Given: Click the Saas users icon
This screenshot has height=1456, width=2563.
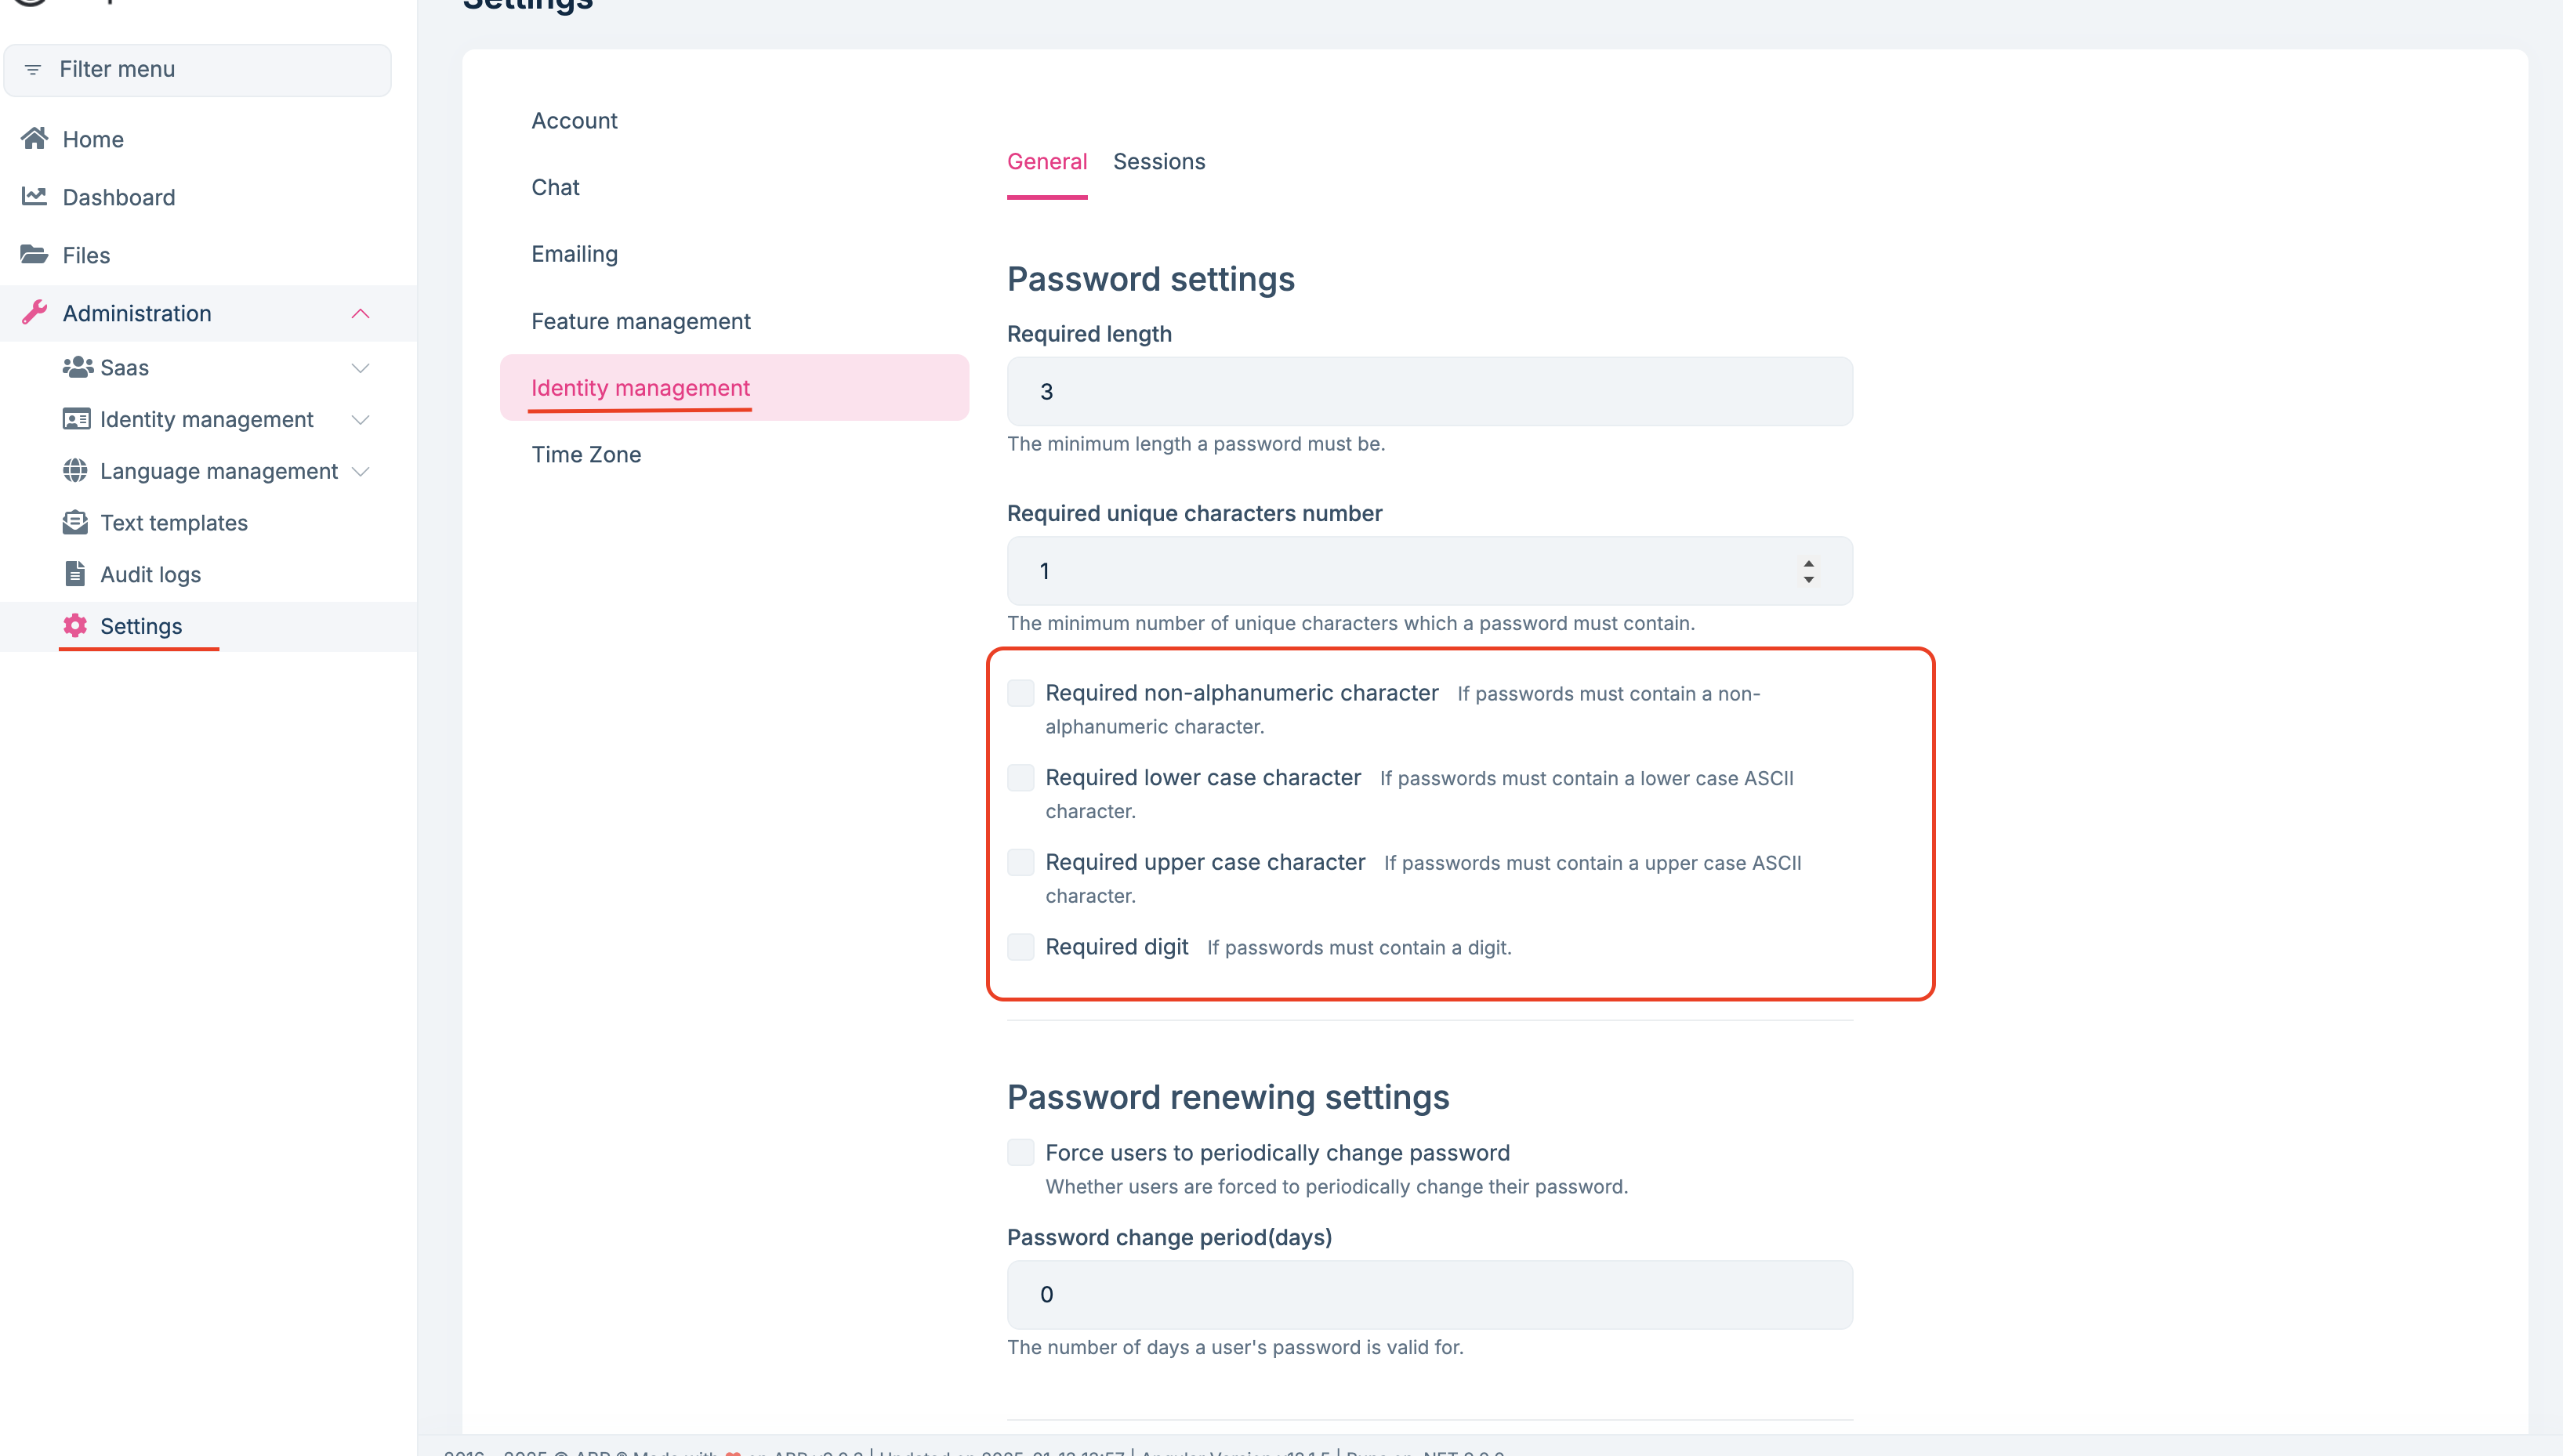Looking at the screenshot, I should (77, 367).
